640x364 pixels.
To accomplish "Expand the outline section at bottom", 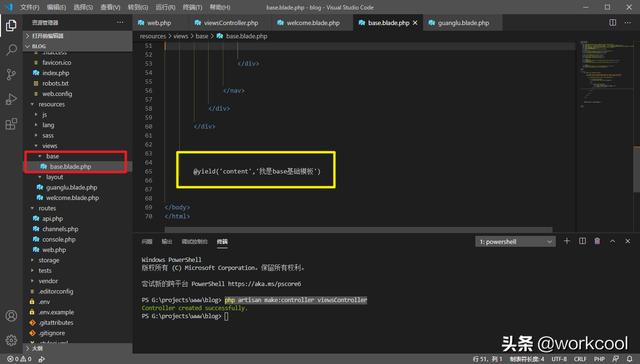I will [78, 348].
